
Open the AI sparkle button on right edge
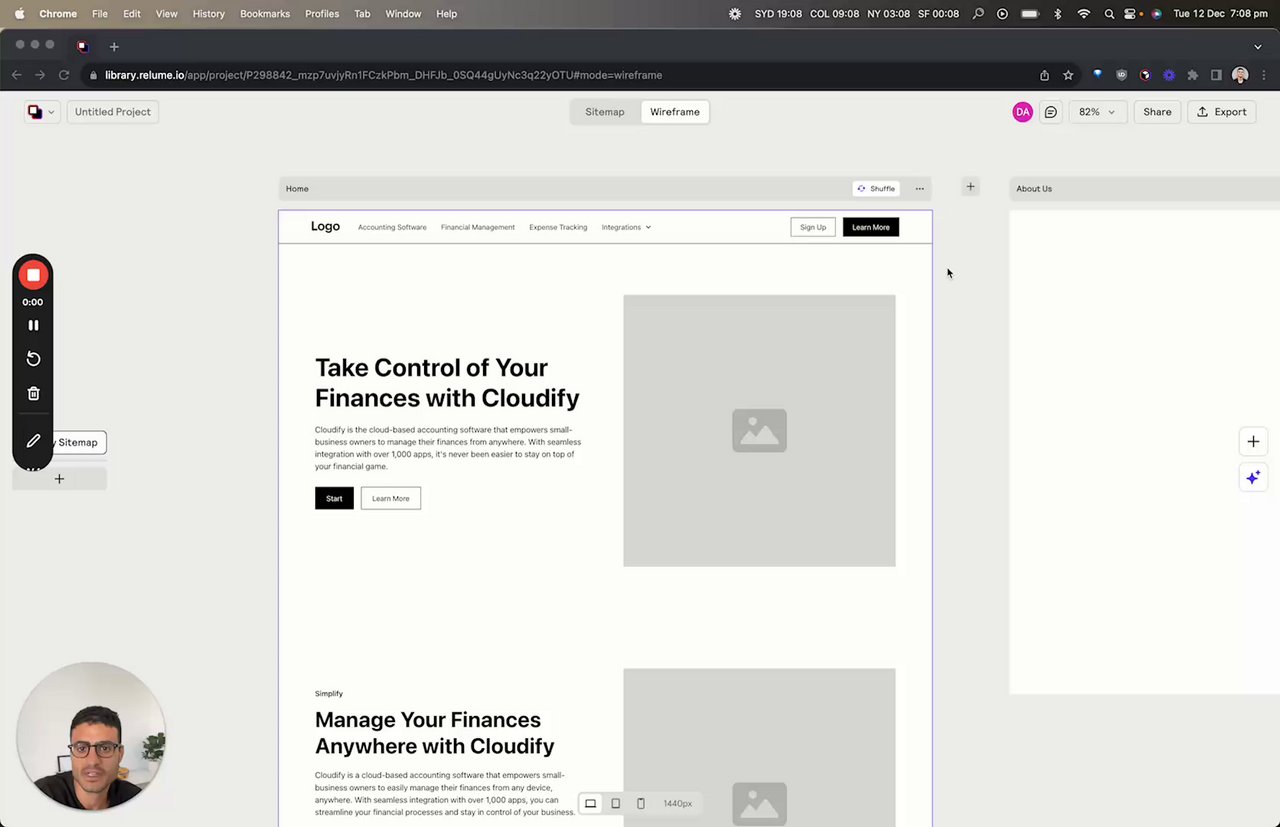[x=1253, y=478]
